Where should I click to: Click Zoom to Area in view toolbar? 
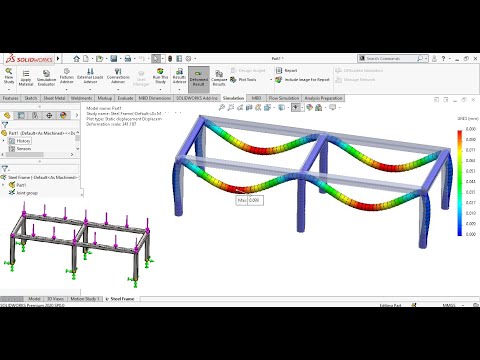(x=231, y=107)
